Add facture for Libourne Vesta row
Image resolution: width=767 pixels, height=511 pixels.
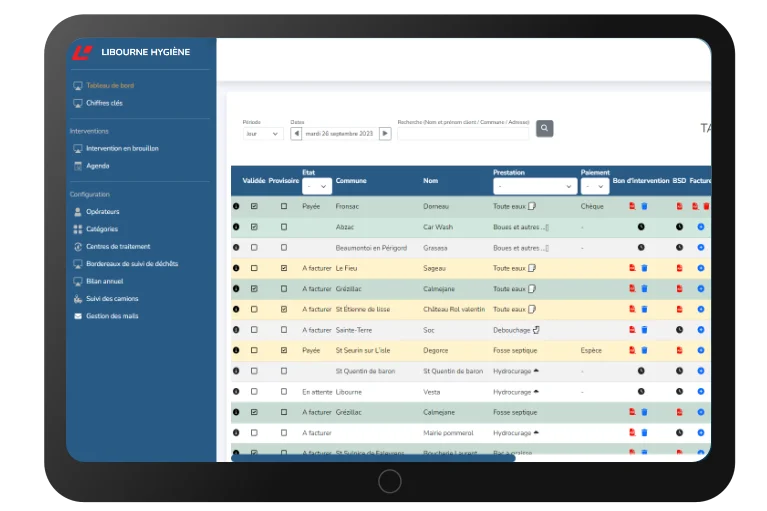(700, 392)
